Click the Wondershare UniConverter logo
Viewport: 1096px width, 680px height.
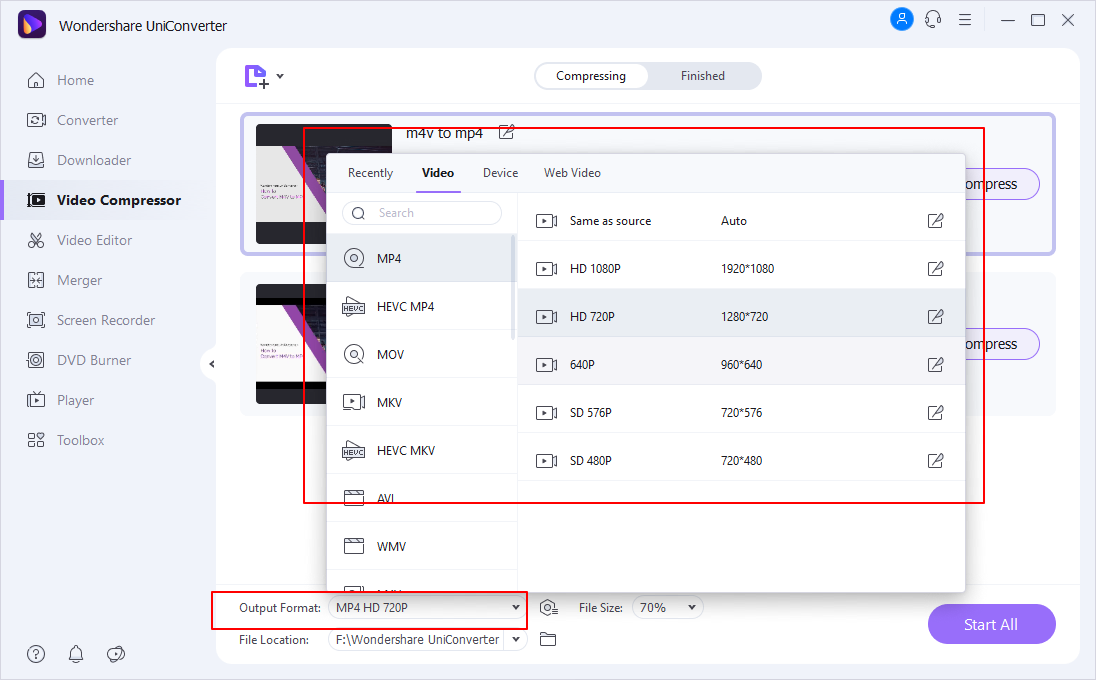point(31,24)
